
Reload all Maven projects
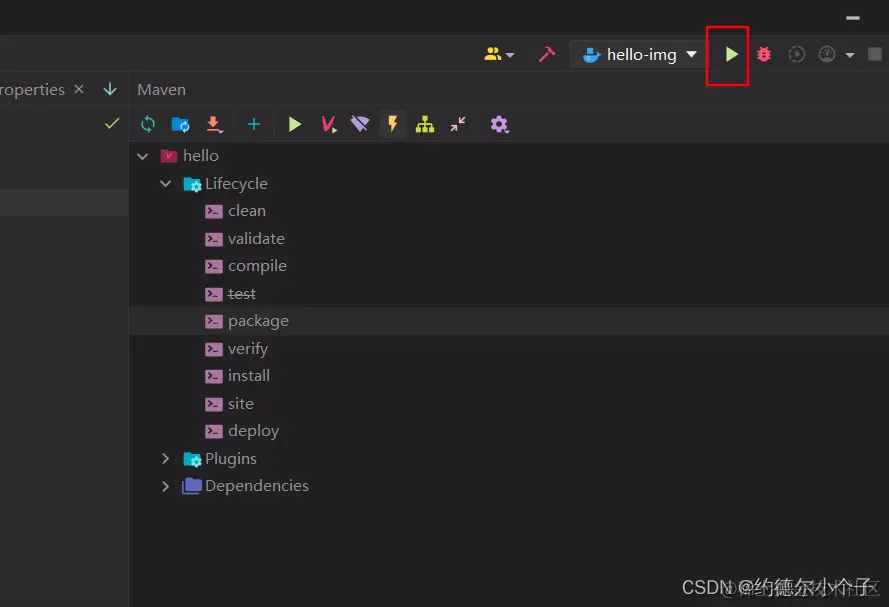coord(148,124)
